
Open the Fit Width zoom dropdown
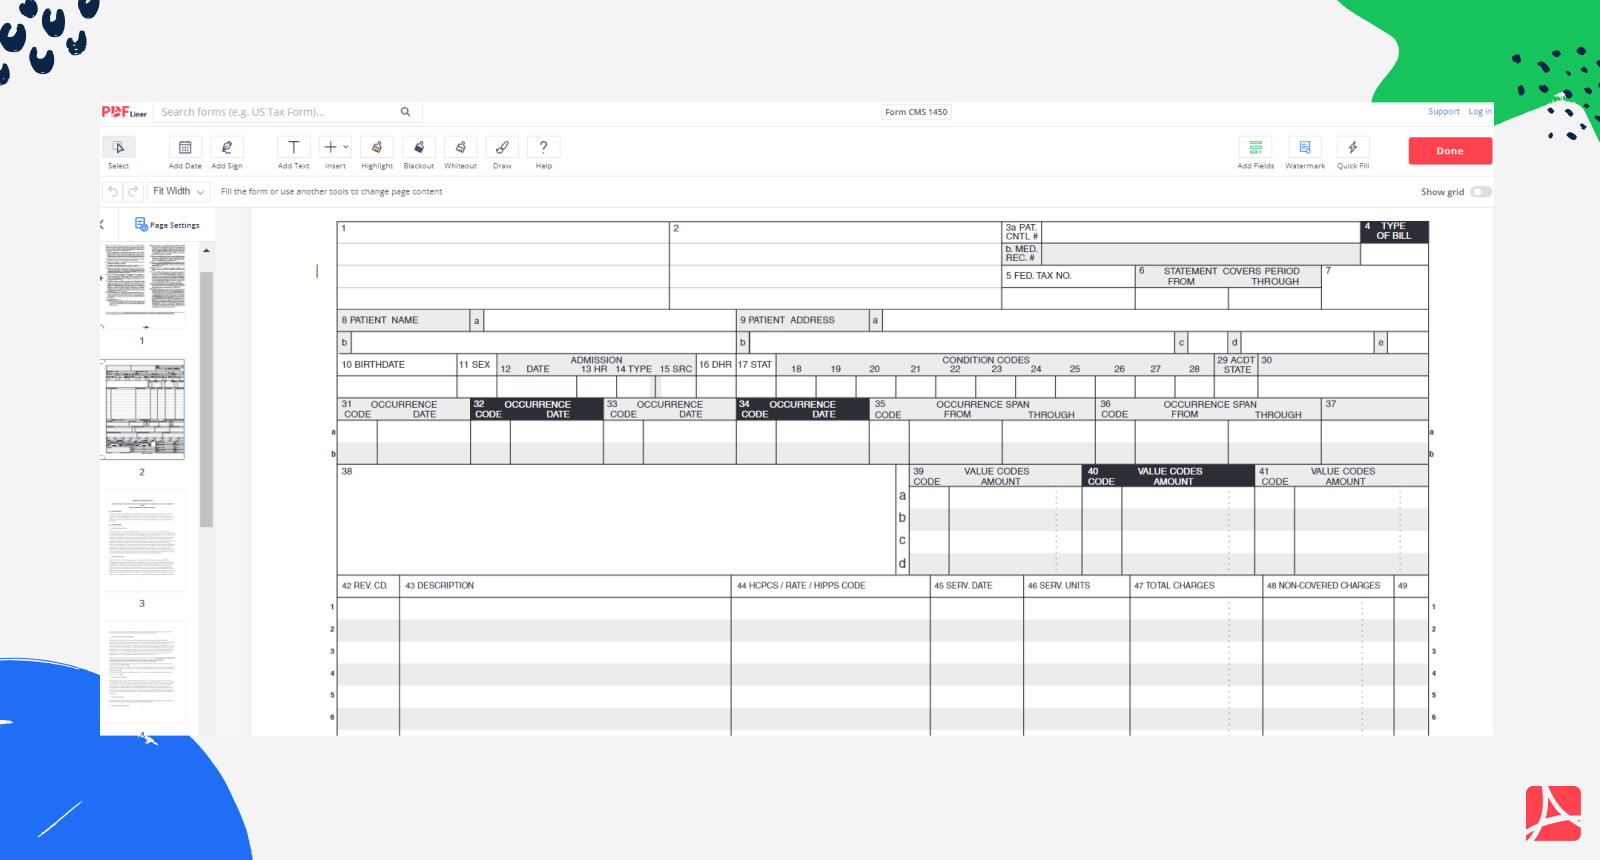click(x=178, y=191)
